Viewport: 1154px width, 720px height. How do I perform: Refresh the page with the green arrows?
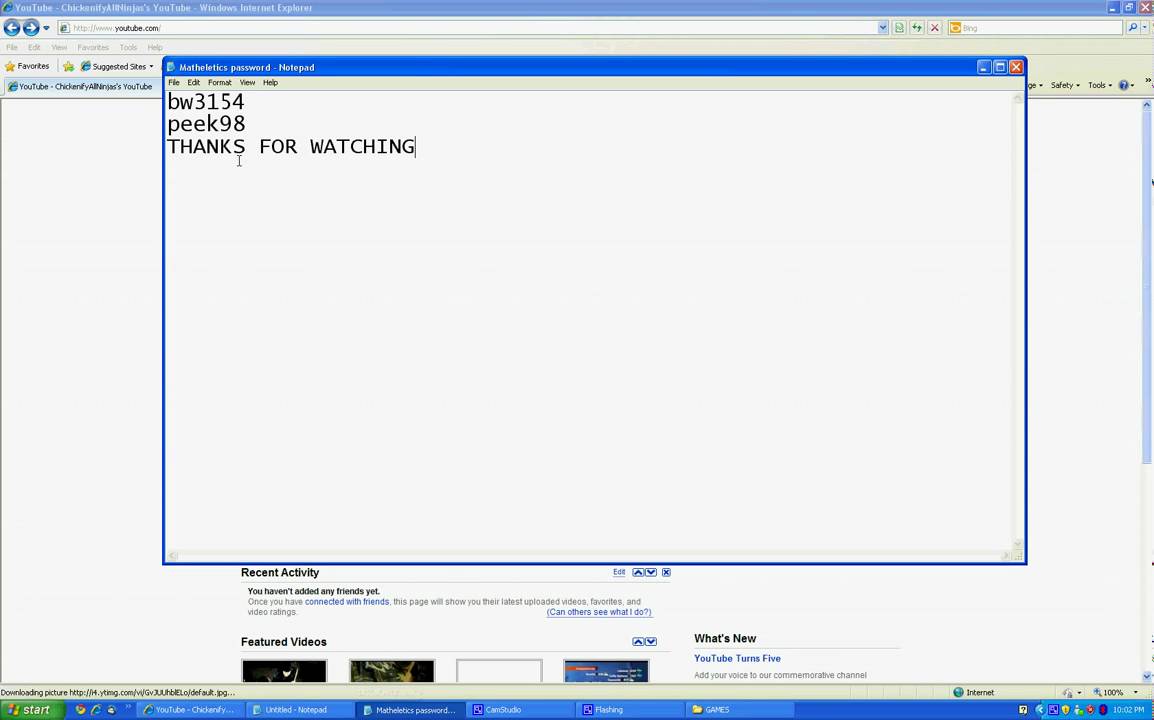point(917,28)
